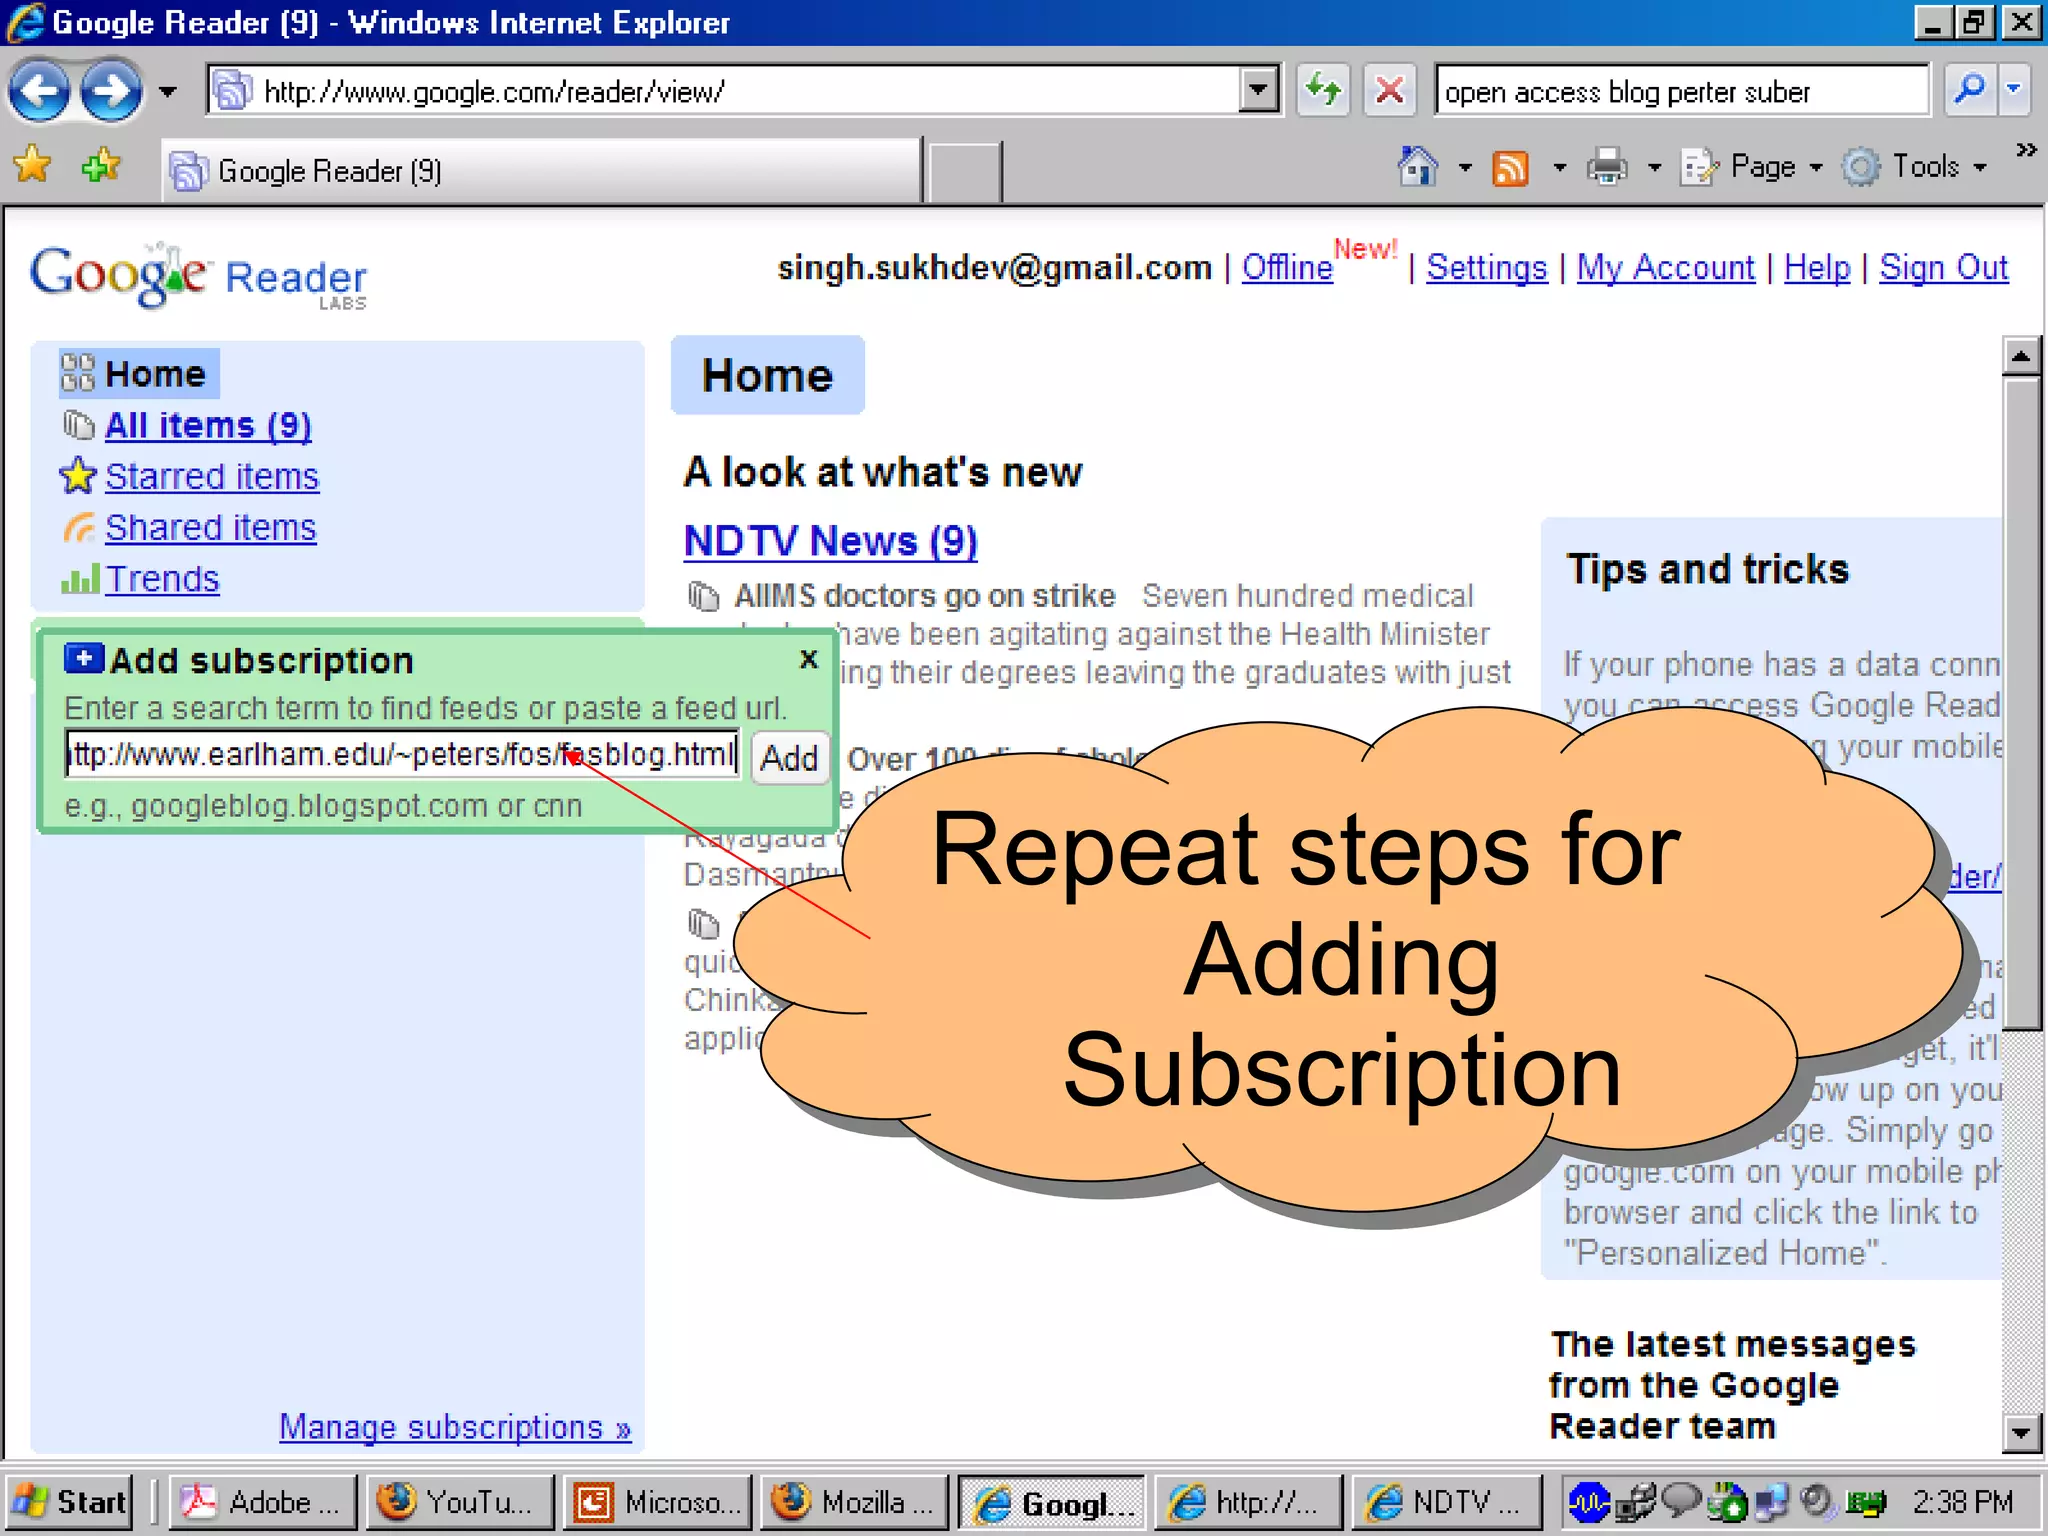Click the browser Back arrow button
This screenshot has width=2048, height=1536.
[40, 92]
